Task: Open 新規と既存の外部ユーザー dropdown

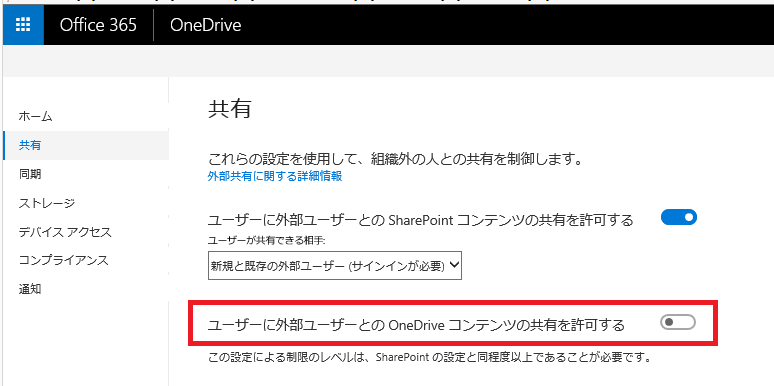Action: click(x=335, y=266)
